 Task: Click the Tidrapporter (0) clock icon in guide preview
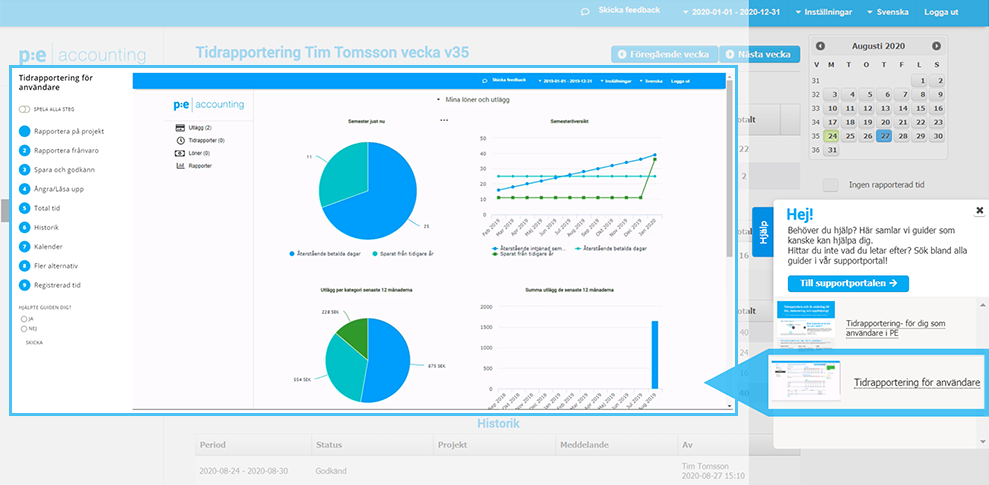pyautogui.click(x=180, y=141)
